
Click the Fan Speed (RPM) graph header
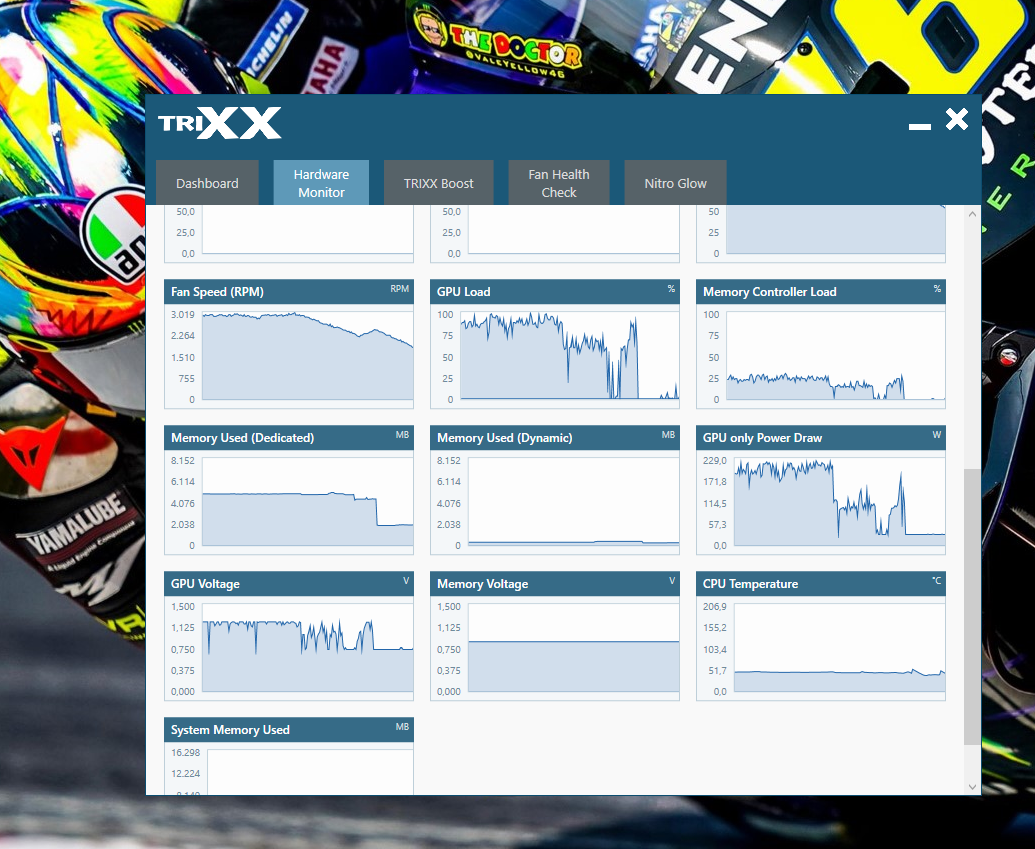289,292
